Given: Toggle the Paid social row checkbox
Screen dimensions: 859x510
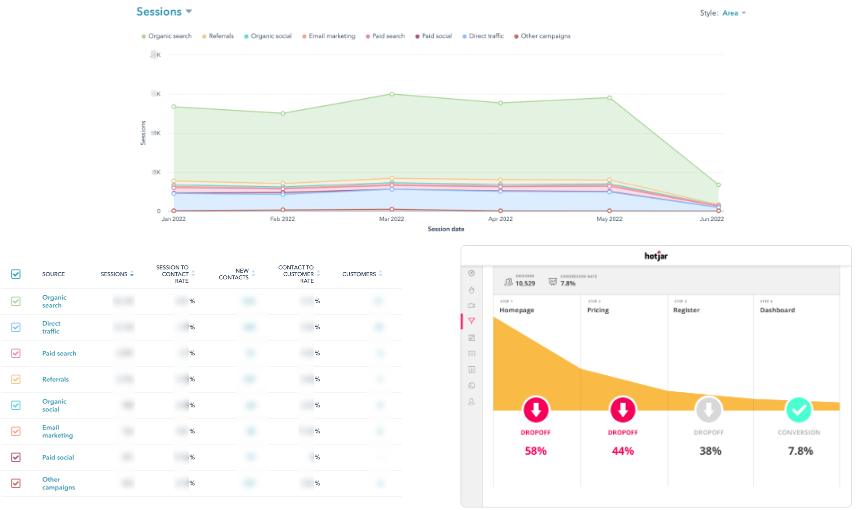Looking at the screenshot, I should (x=16, y=457).
